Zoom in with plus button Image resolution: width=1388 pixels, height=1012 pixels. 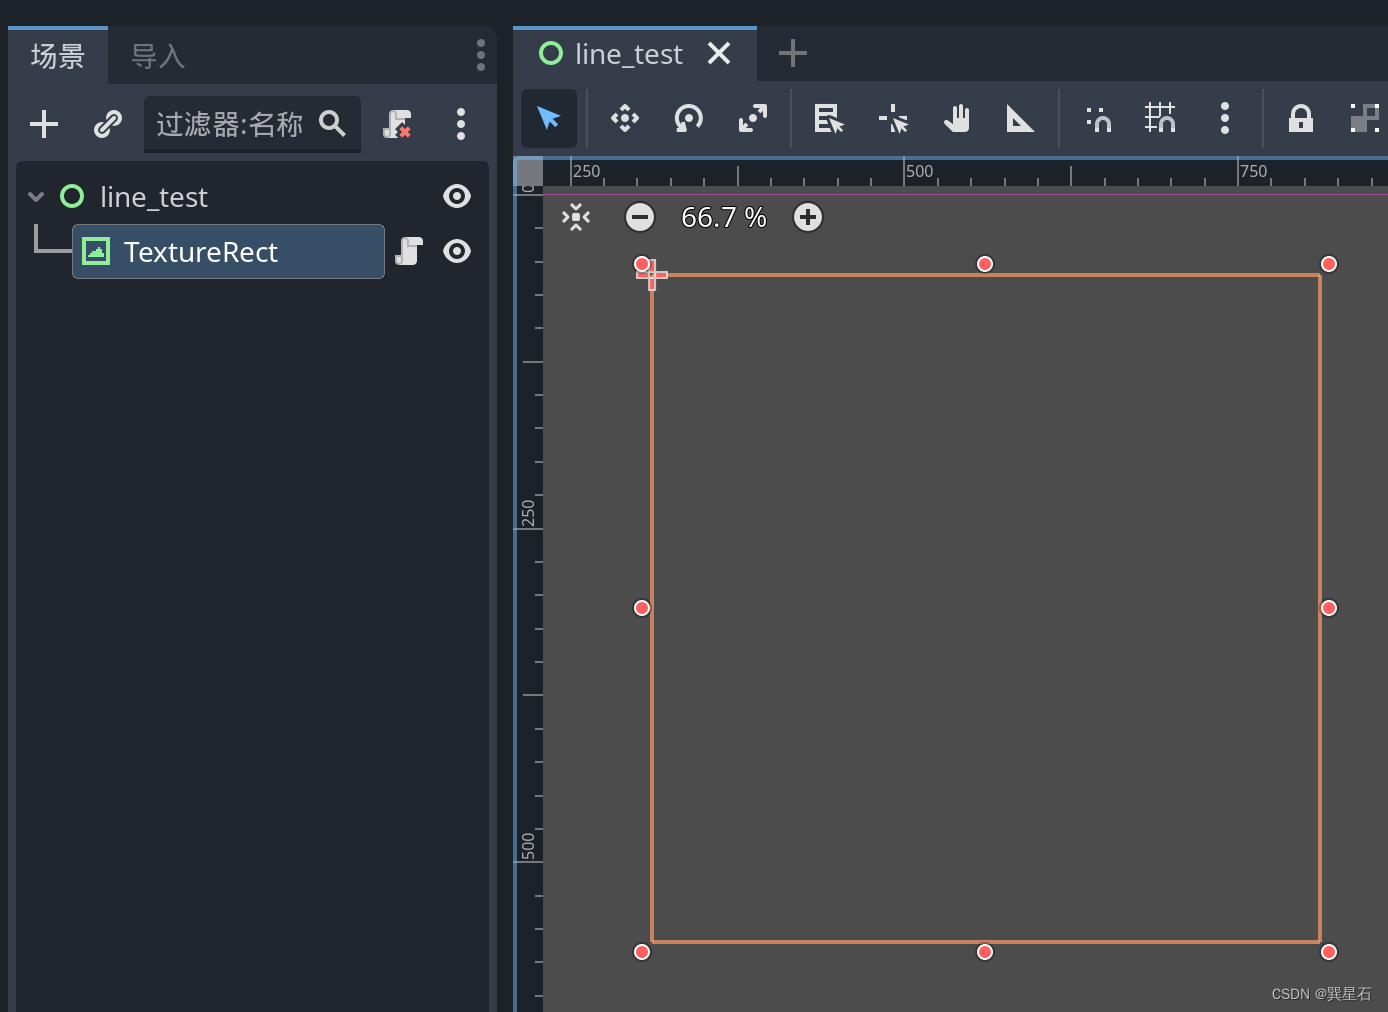click(x=808, y=217)
